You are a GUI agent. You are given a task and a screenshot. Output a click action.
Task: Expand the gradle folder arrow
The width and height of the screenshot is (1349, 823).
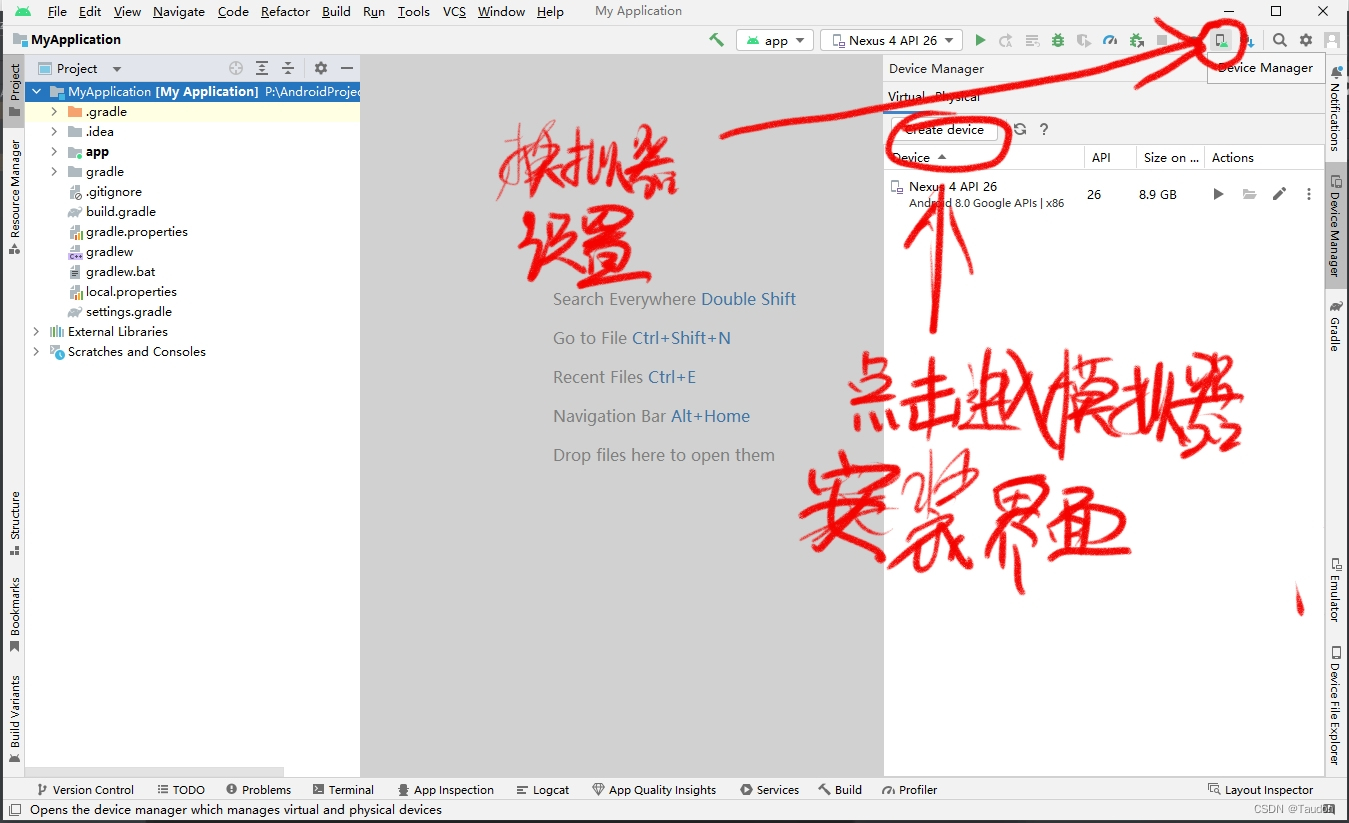point(55,171)
